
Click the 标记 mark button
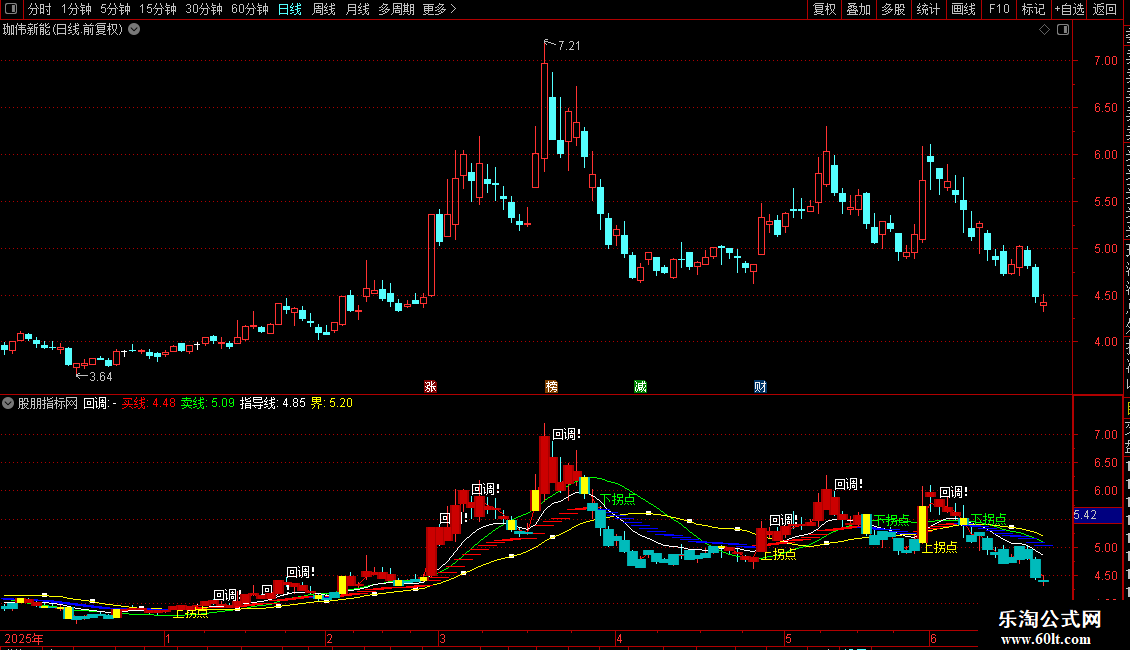click(x=1033, y=9)
